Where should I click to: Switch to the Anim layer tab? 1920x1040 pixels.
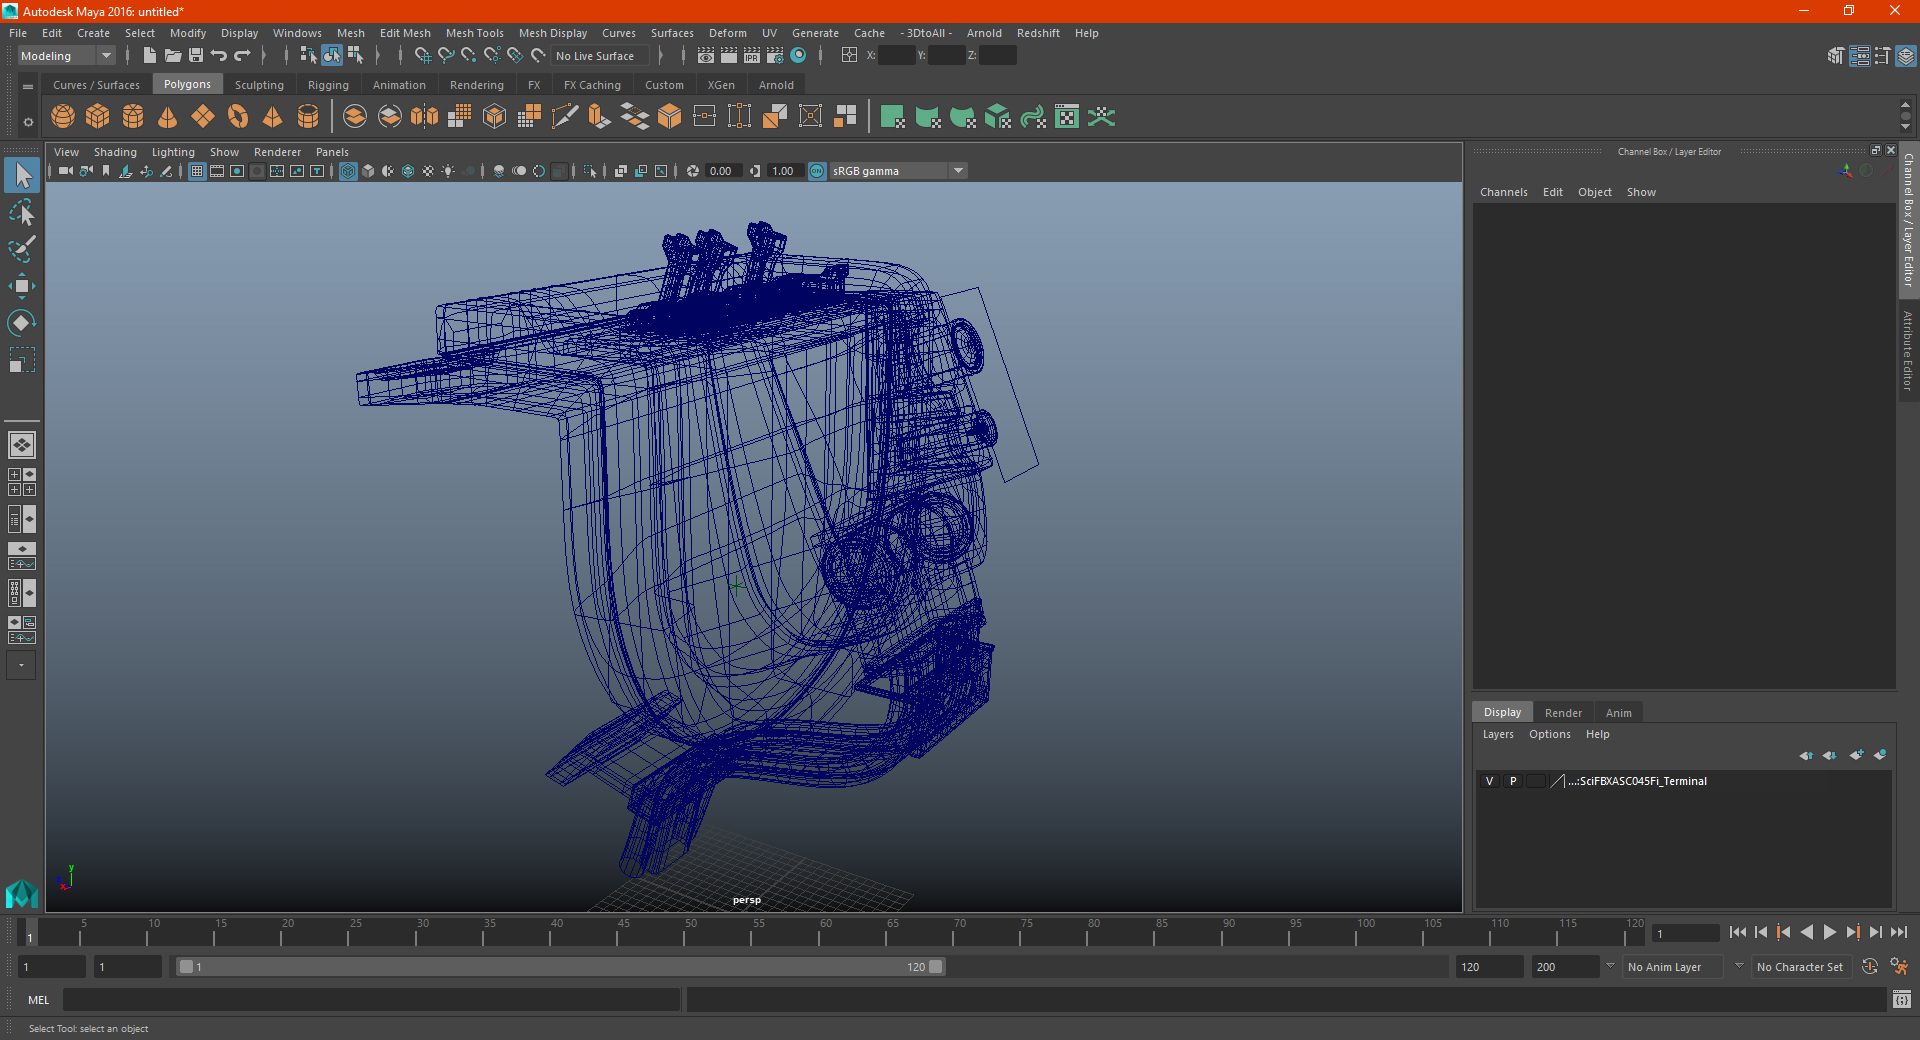(x=1618, y=713)
